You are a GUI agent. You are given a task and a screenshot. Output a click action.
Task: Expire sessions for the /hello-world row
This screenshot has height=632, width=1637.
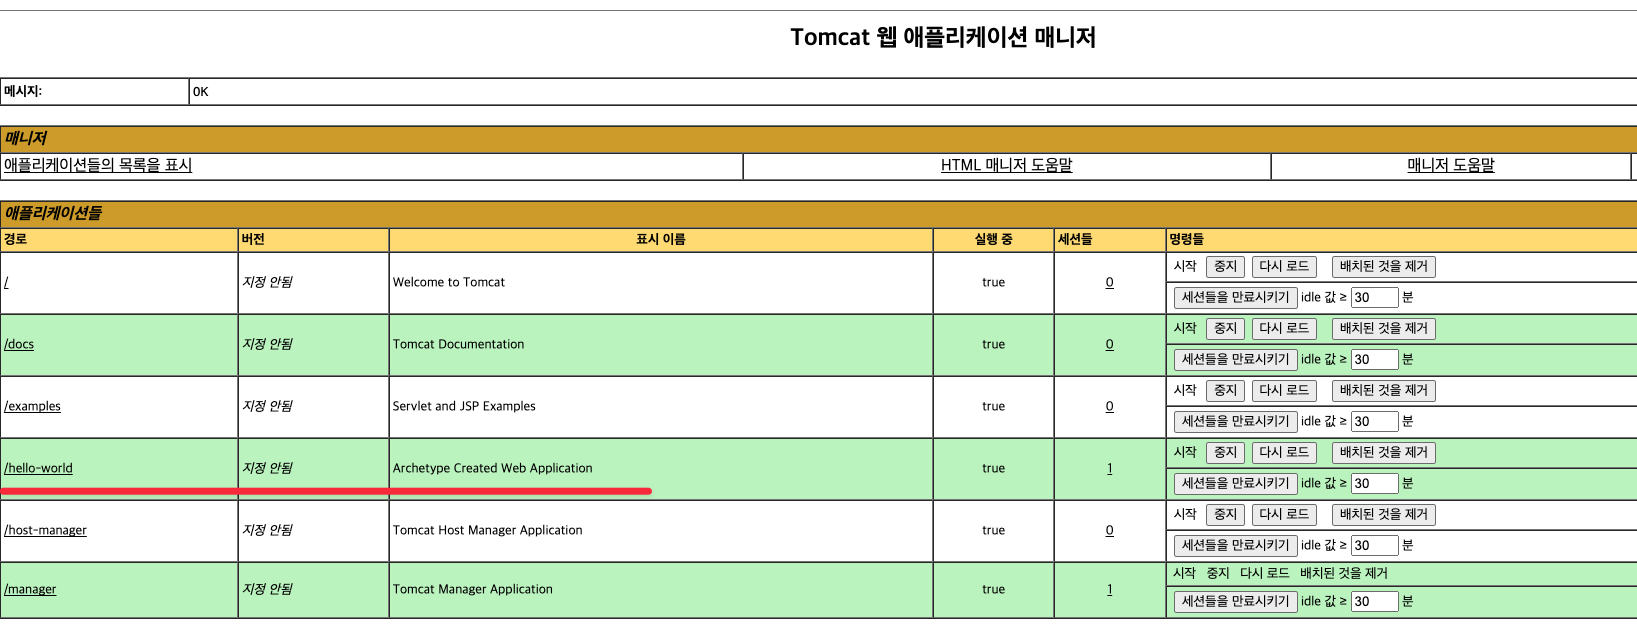click(x=1236, y=484)
